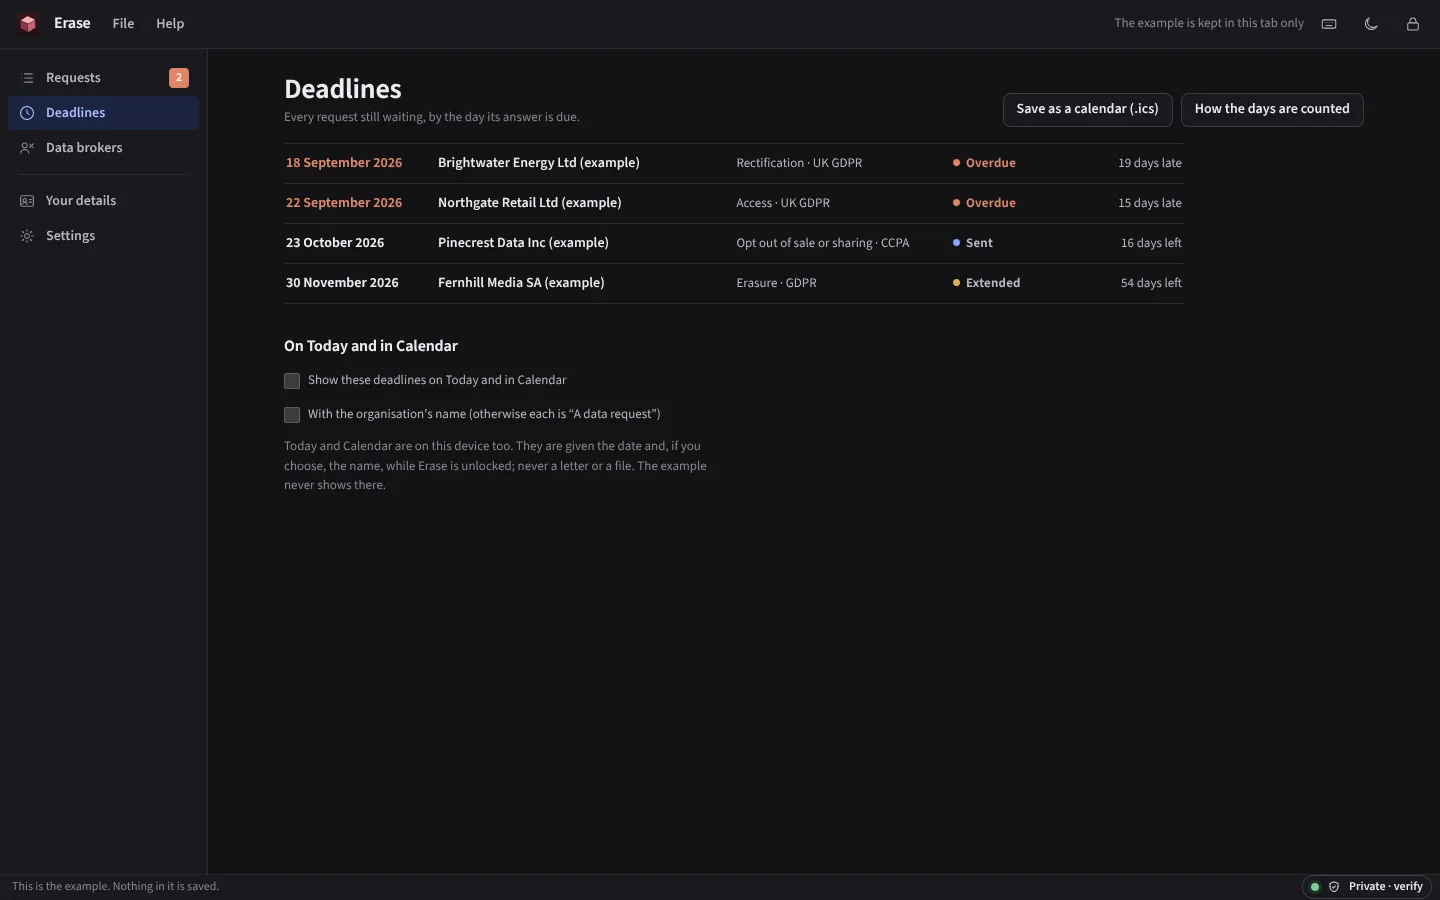The image size is (1440, 900).
Task: Click the Sent status label
Action: tap(979, 243)
